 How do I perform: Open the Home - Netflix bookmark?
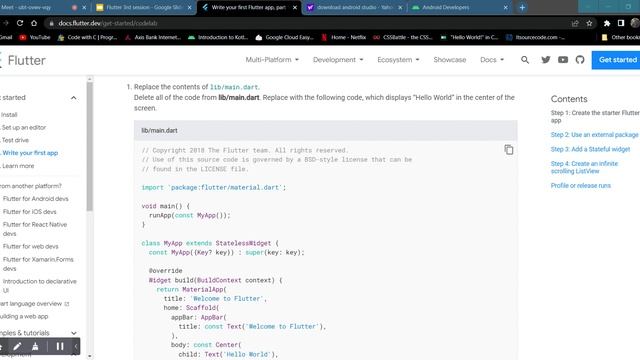pos(344,37)
